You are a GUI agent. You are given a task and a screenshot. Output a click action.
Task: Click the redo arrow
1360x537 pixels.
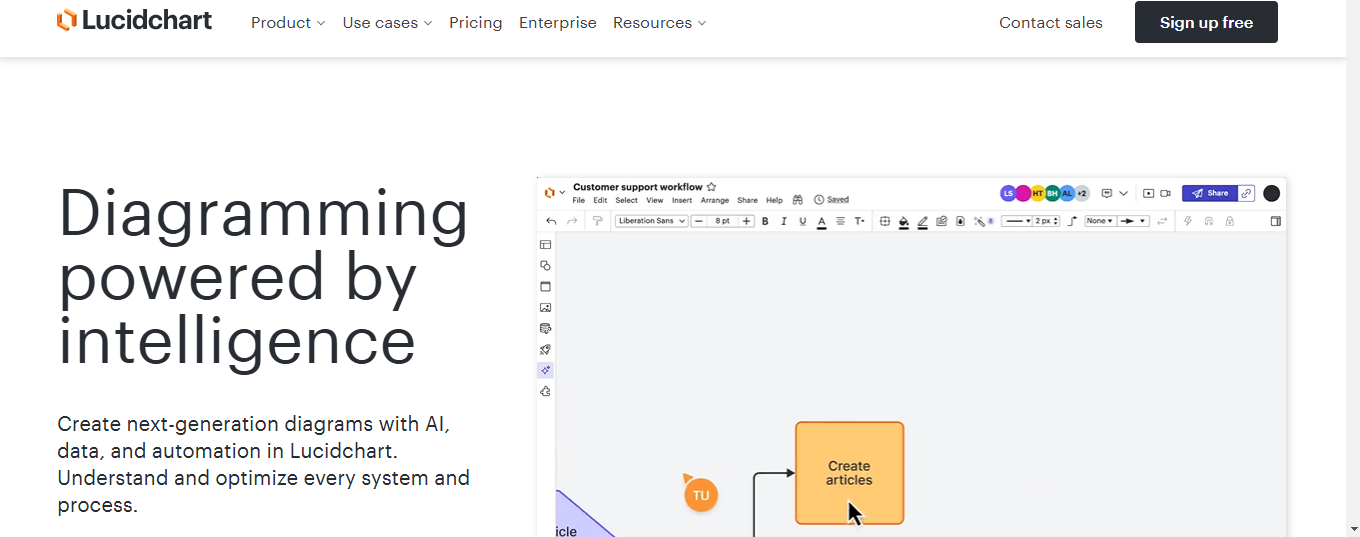(x=572, y=221)
